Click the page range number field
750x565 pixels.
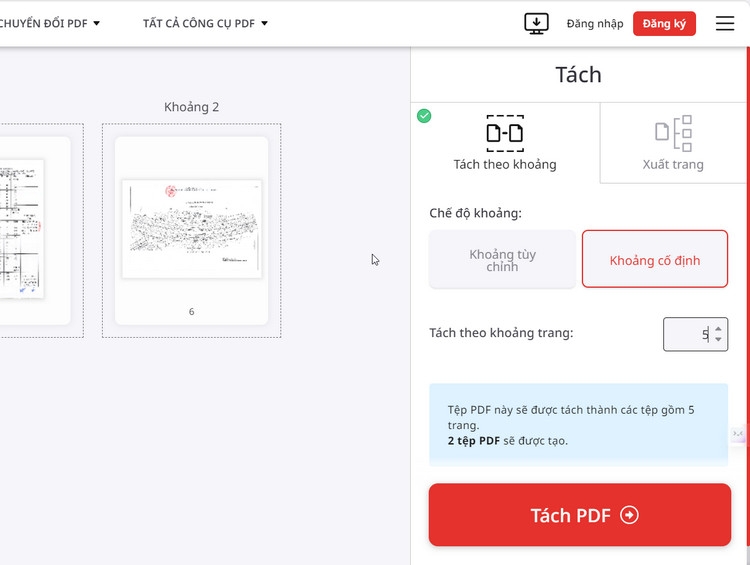point(695,334)
